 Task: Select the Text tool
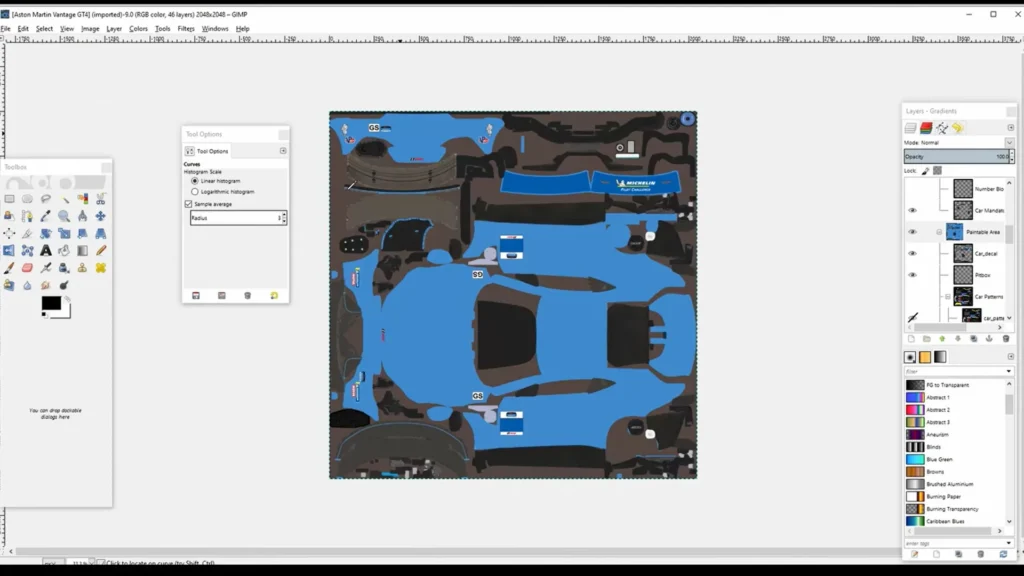pos(46,251)
